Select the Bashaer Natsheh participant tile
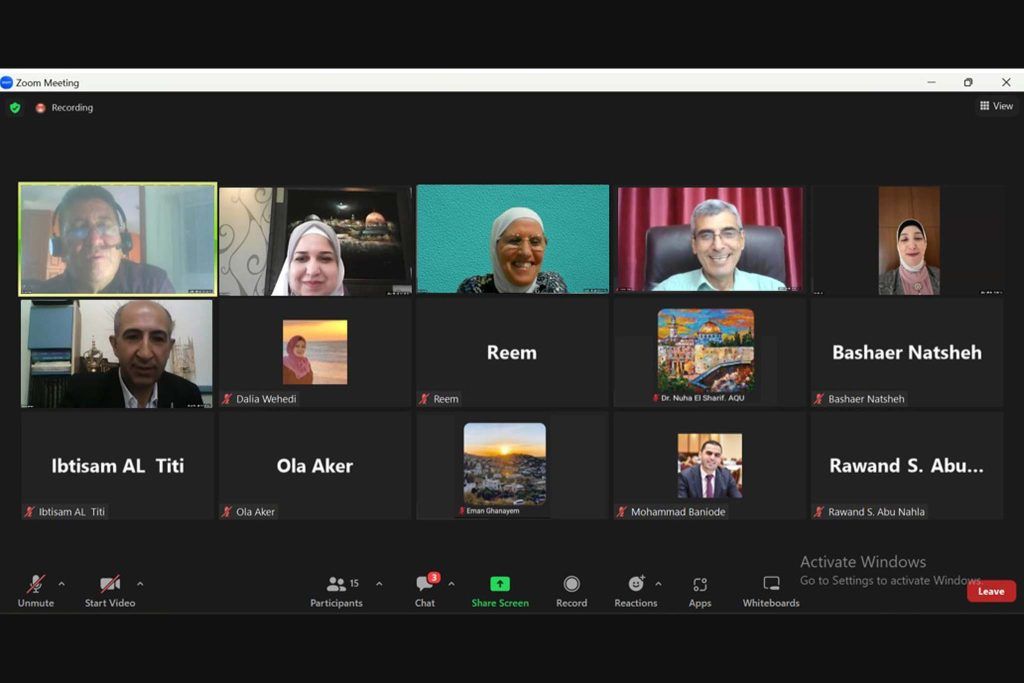Viewport: 1024px width, 683px height. tap(906, 353)
